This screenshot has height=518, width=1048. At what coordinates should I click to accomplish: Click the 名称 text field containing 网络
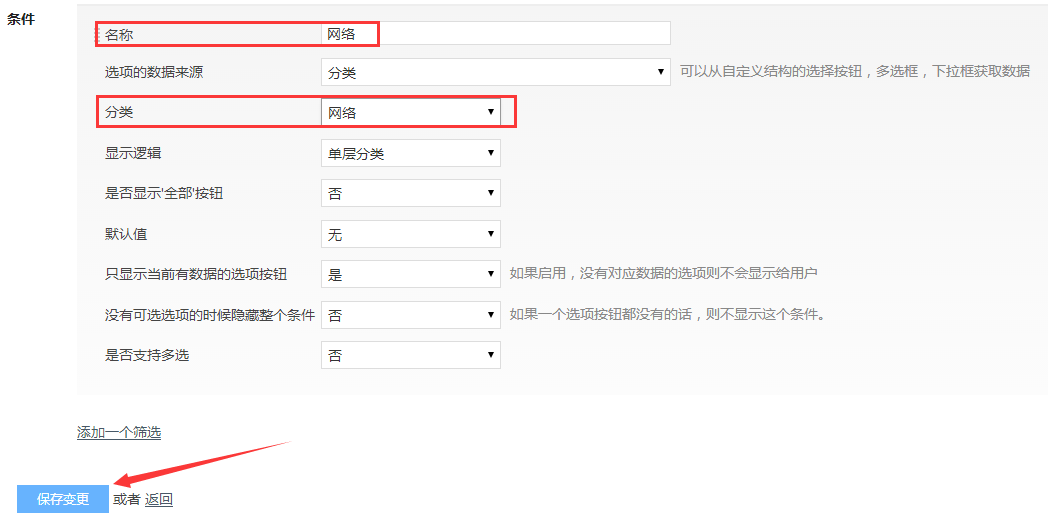pos(495,34)
